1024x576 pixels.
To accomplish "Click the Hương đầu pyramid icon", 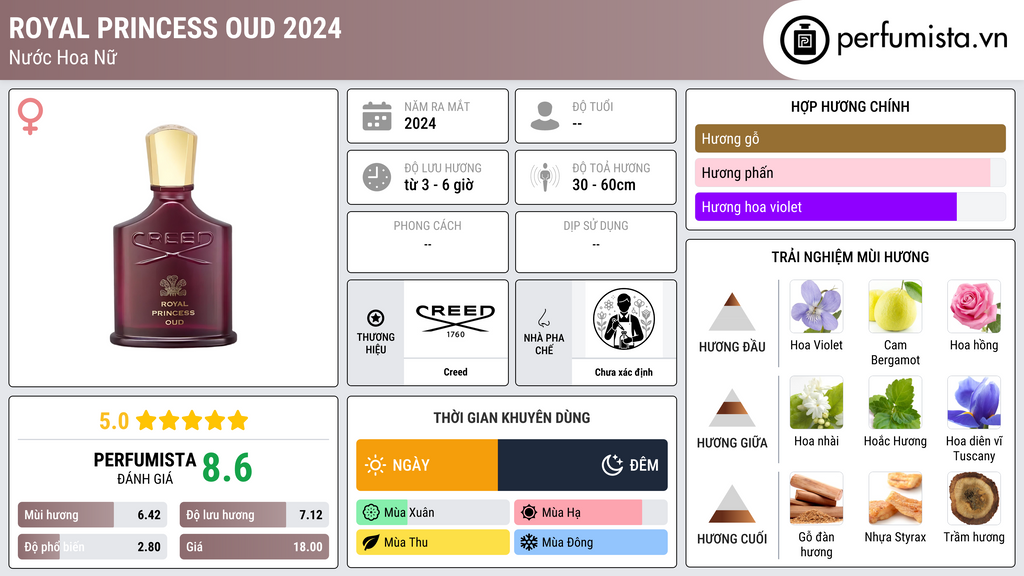I will click(732, 312).
